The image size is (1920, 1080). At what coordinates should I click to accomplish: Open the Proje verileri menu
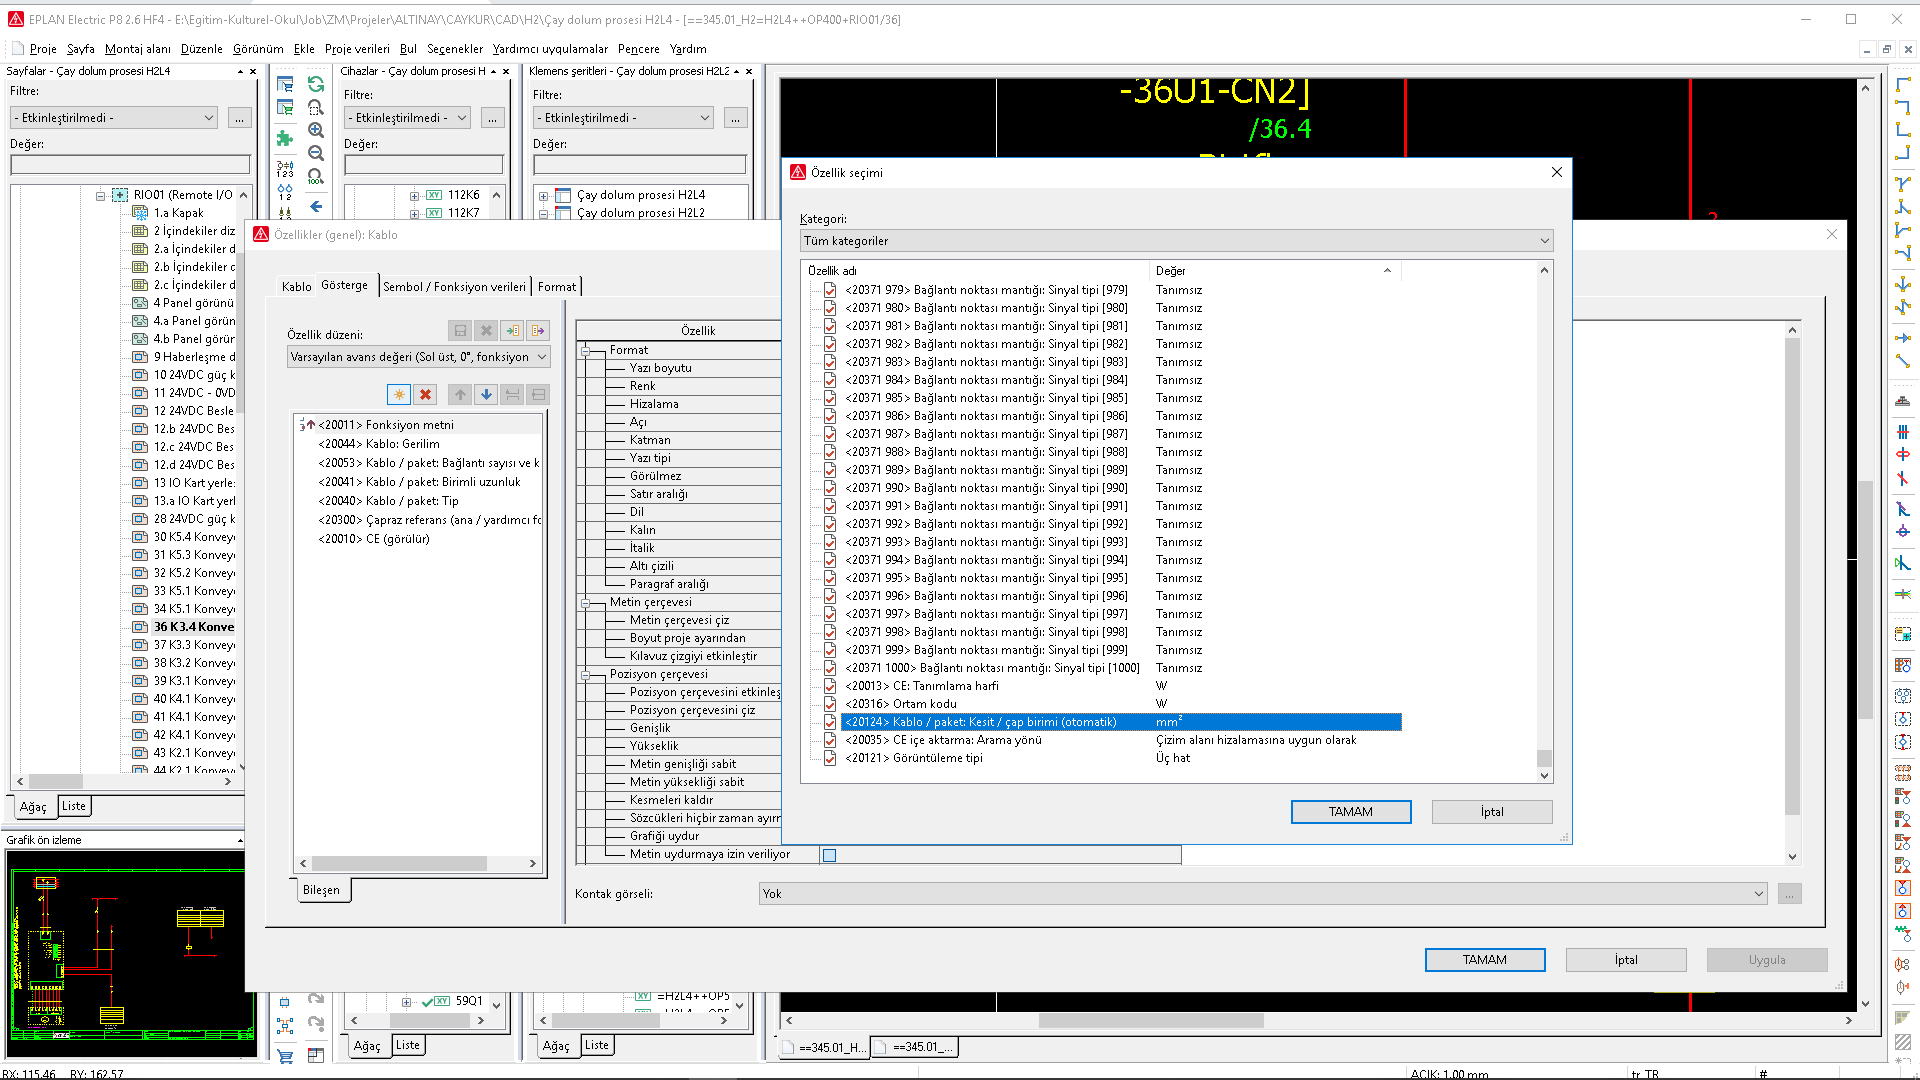(x=357, y=49)
